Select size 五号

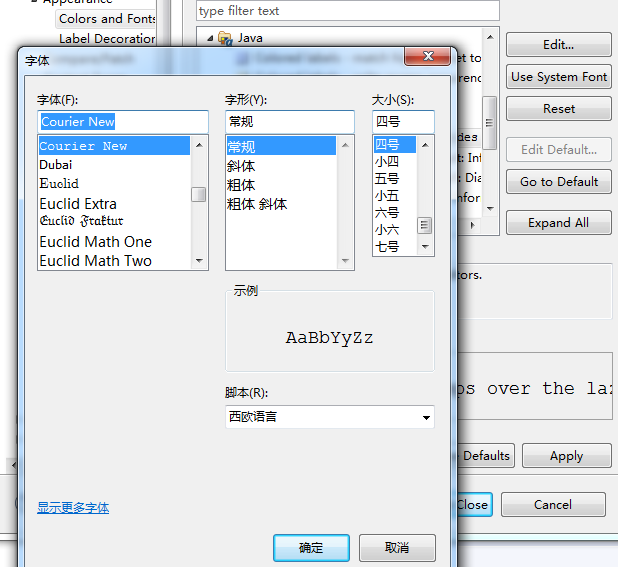tap(395, 178)
